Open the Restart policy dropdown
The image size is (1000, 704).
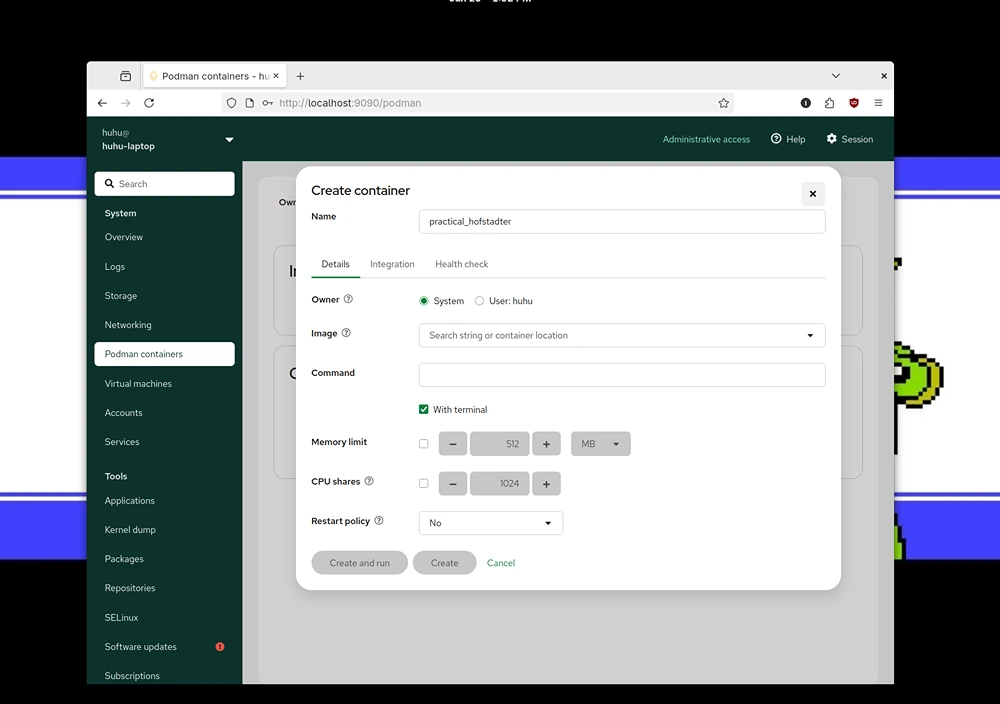point(490,523)
